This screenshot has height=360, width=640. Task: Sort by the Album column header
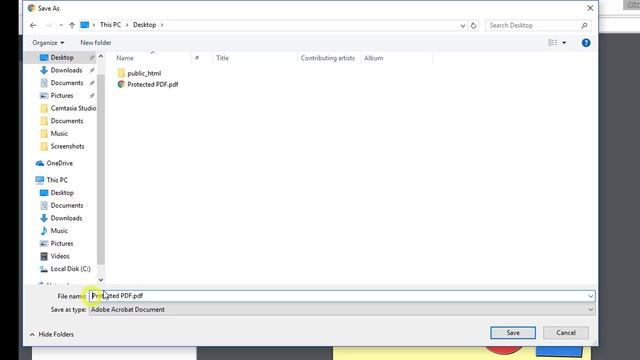click(x=373, y=58)
